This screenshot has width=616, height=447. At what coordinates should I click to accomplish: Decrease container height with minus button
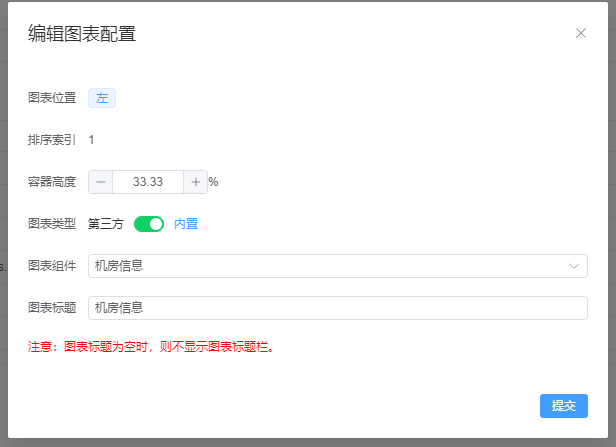point(101,182)
